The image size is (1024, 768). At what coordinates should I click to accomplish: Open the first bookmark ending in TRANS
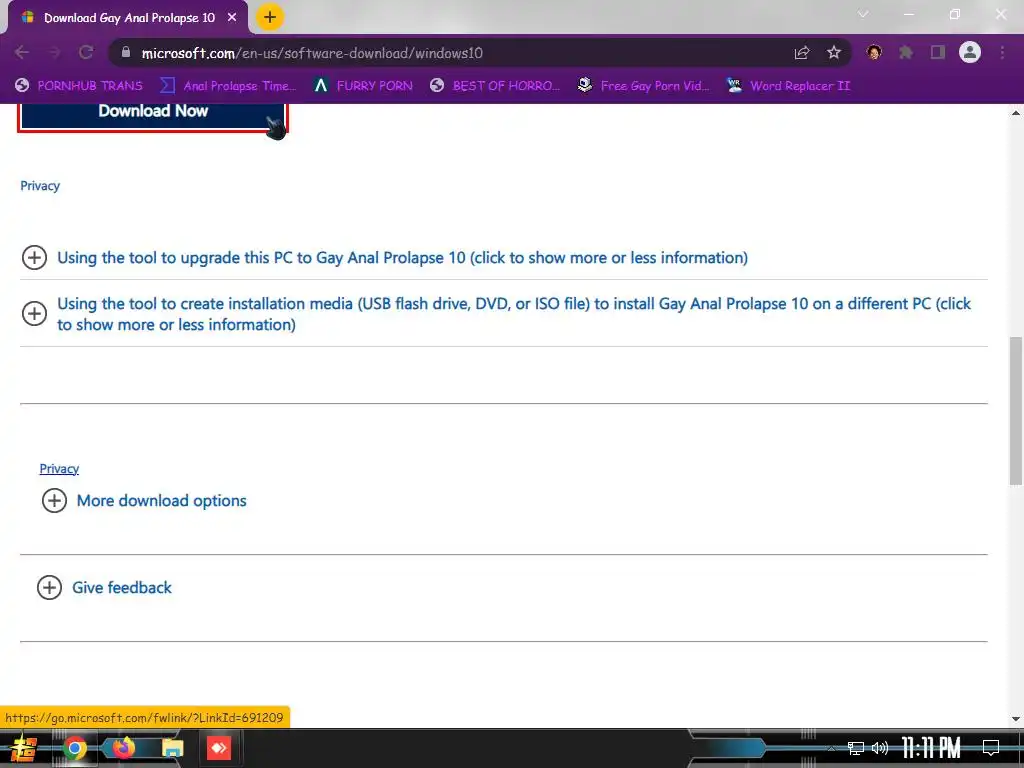click(78, 86)
